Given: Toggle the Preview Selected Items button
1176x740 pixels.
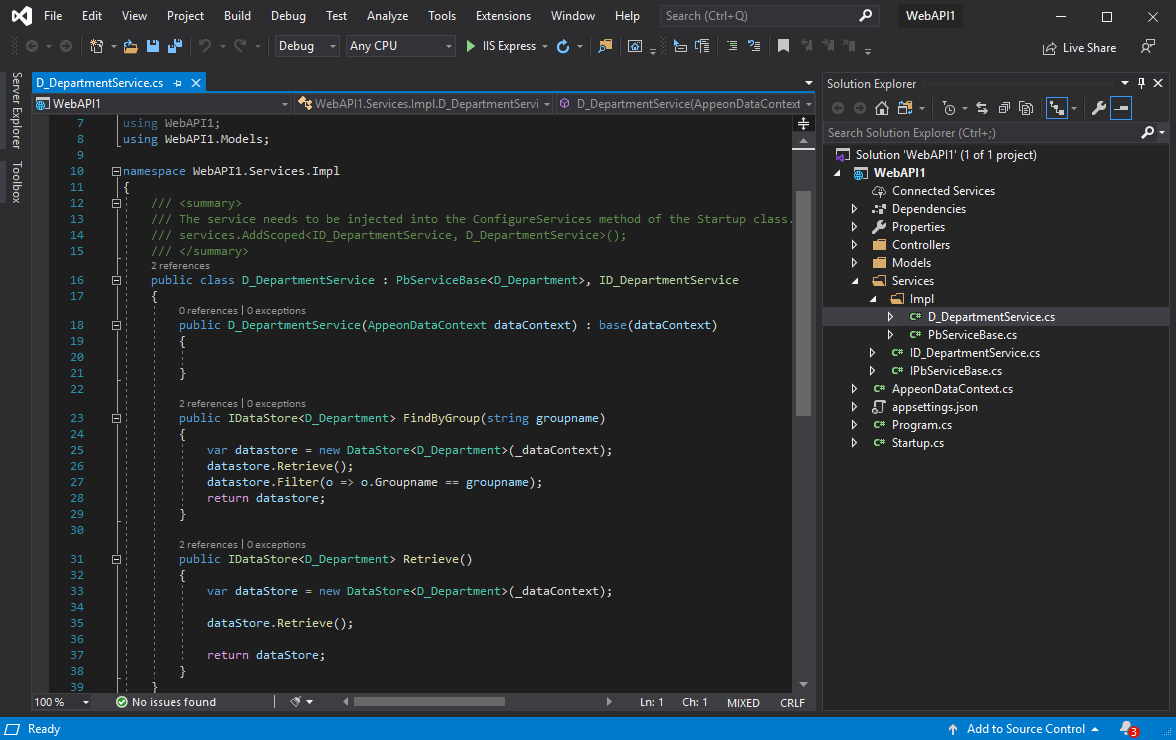Looking at the screenshot, I should [1121, 108].
